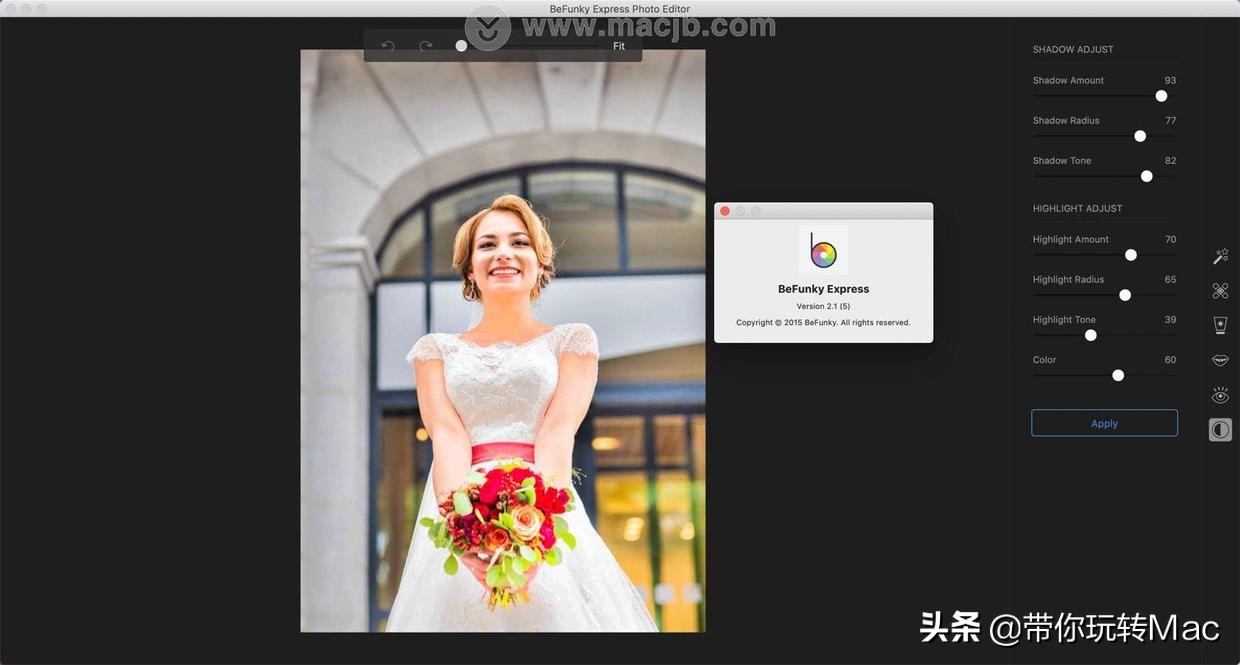This screenshot has height=665, width=1240.
Task: Click the Highlight Radius label
Action: [1069, 279]
